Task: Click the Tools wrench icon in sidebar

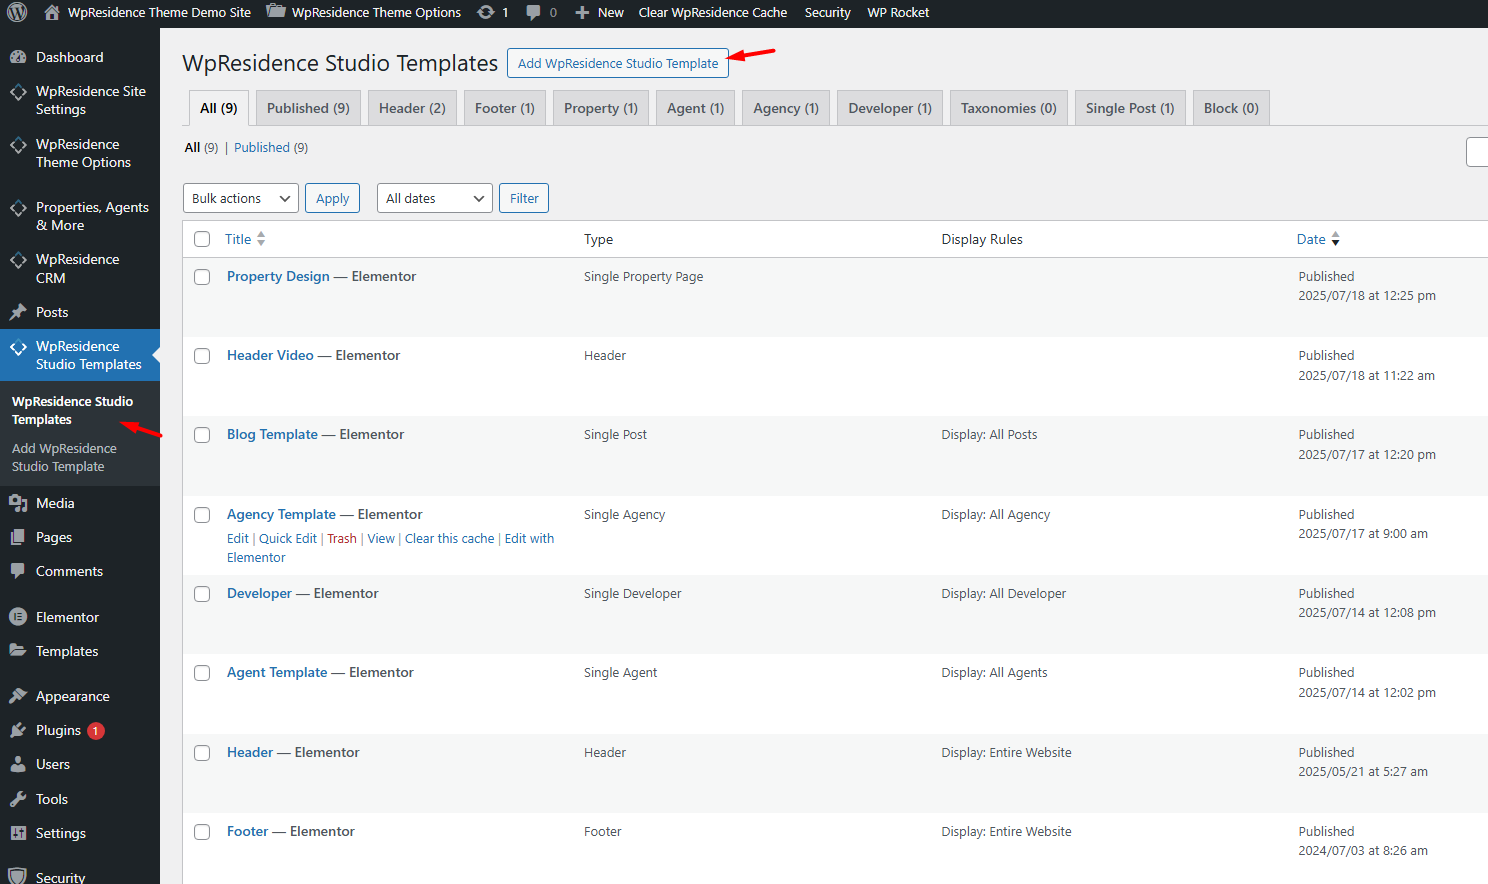Action: coord(18,799)
